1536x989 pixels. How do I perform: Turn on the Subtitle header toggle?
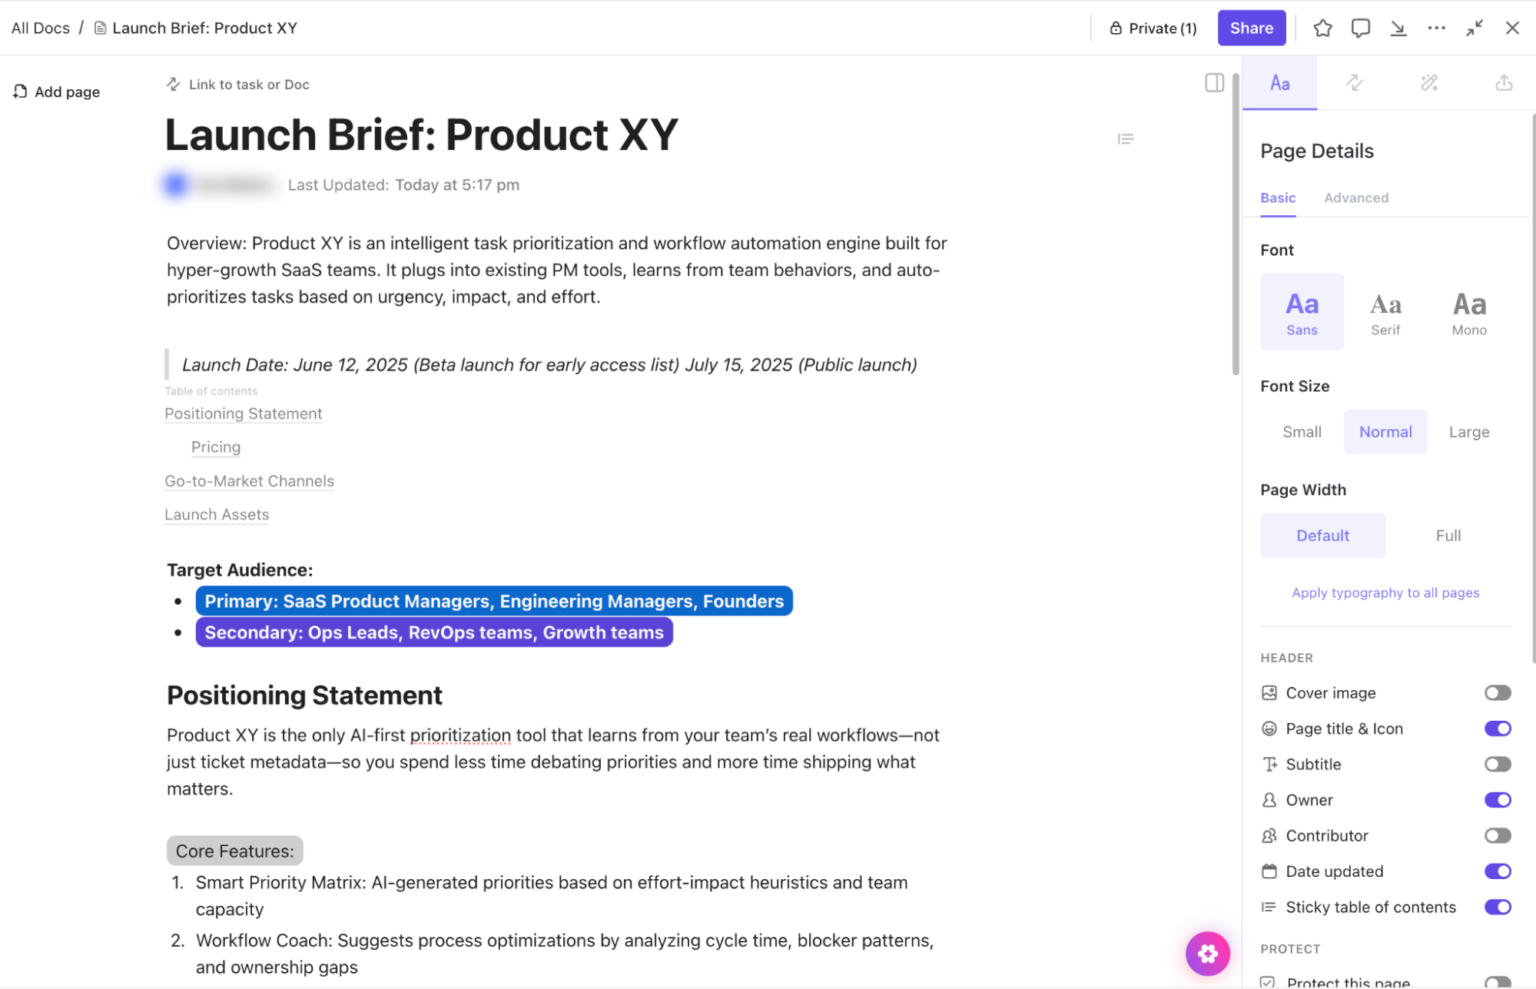pos(1497,764)
